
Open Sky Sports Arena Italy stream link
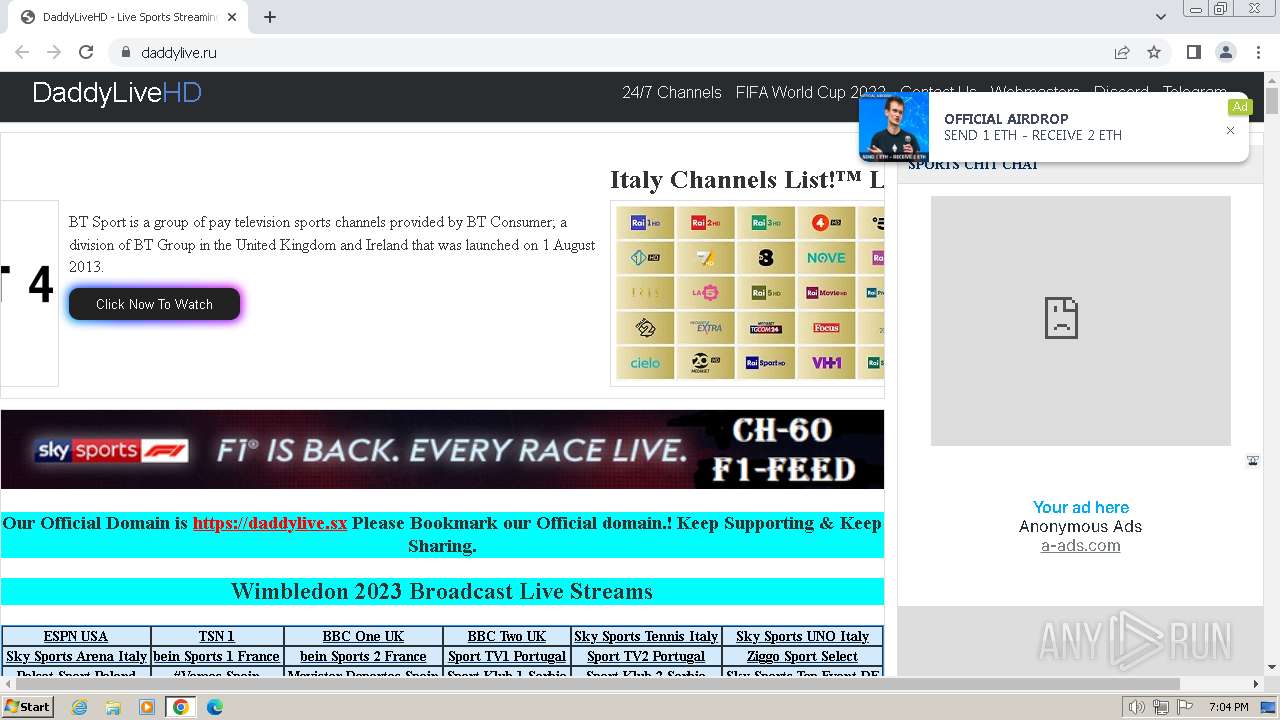[76, 656]
